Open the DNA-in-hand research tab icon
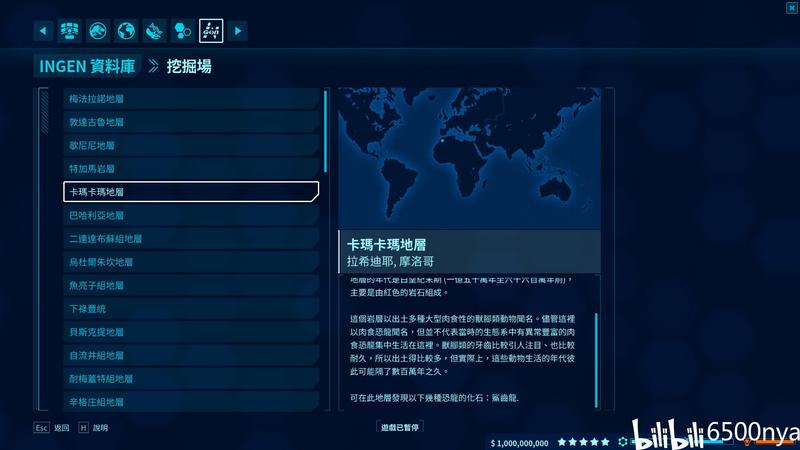The image size is (800, 450). 154,31
